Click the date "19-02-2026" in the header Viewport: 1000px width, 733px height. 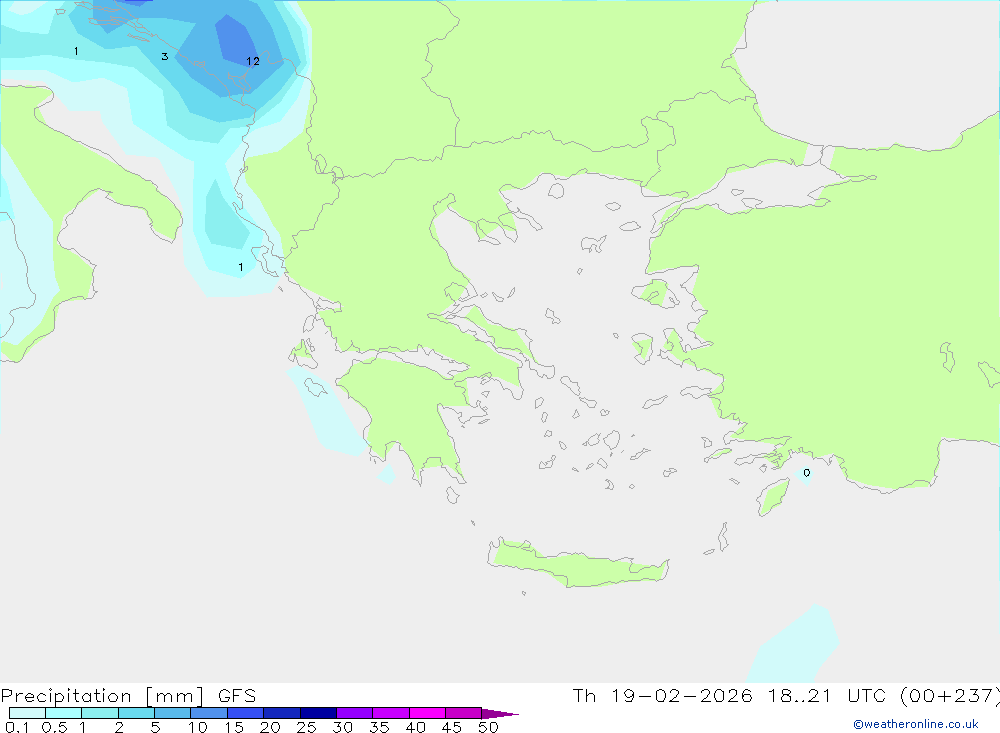(681, 696)
